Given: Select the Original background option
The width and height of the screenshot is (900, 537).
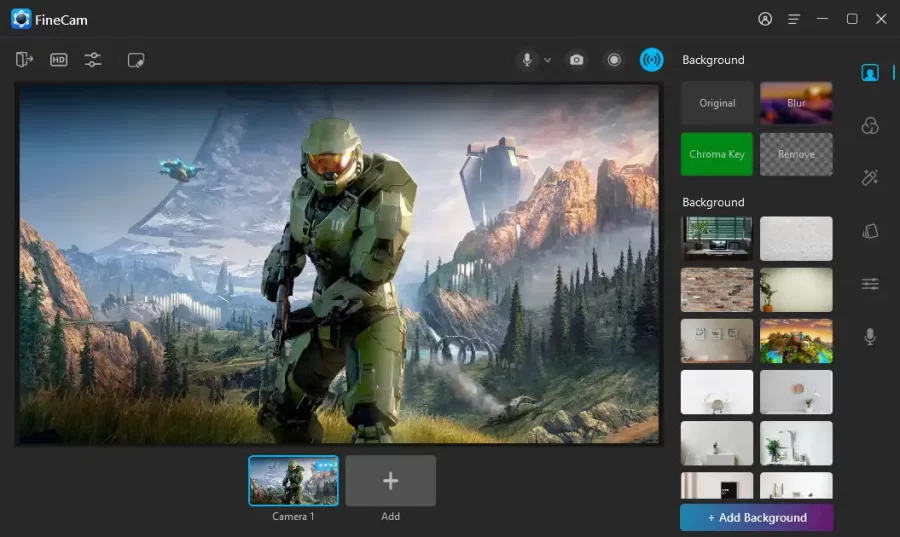Looking at the screenshot, I should (x=717, y=103).
